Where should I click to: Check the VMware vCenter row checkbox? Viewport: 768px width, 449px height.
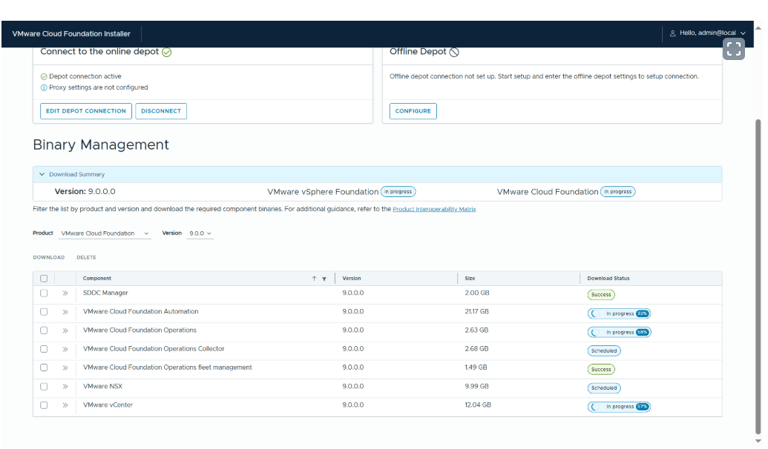[44, 405]
